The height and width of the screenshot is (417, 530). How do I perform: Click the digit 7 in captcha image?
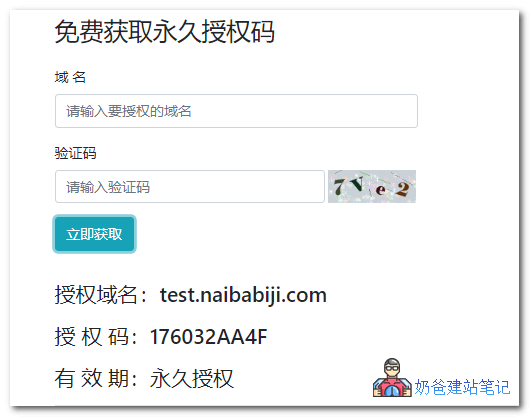339,187
